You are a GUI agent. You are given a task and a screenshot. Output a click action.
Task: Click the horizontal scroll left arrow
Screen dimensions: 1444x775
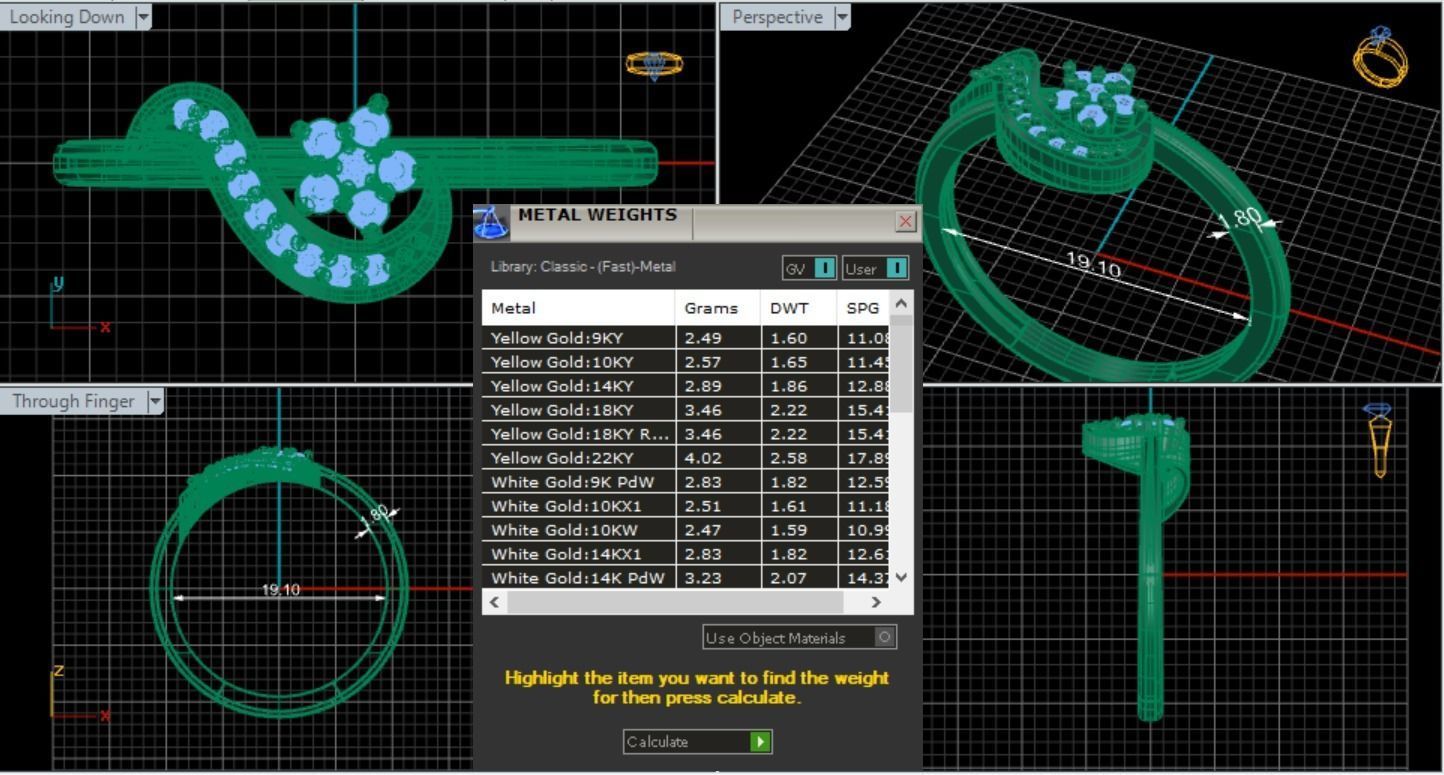[495, 602]
